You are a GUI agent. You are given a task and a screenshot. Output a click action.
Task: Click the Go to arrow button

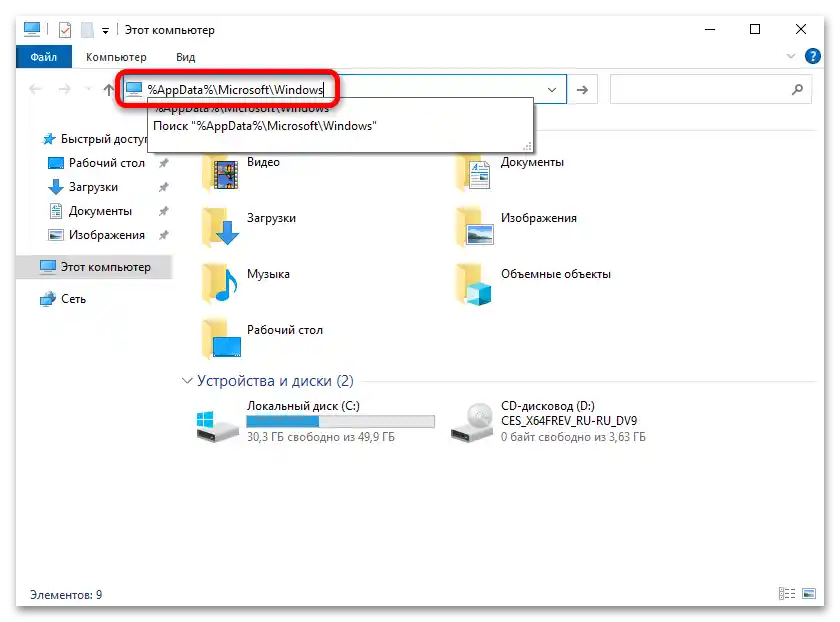point(582,89)
